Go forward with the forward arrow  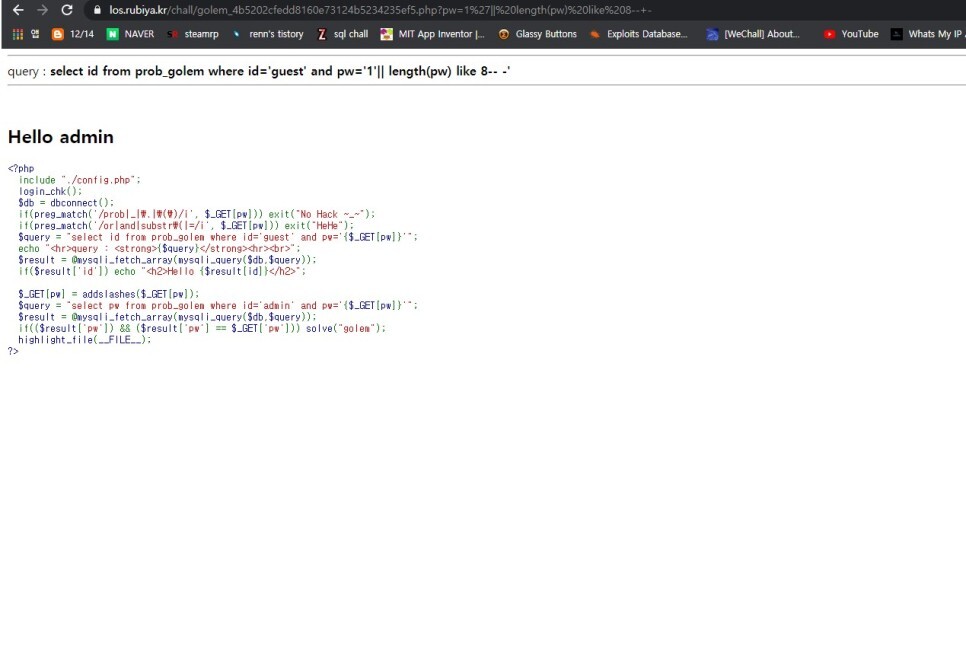pos(42,10)
